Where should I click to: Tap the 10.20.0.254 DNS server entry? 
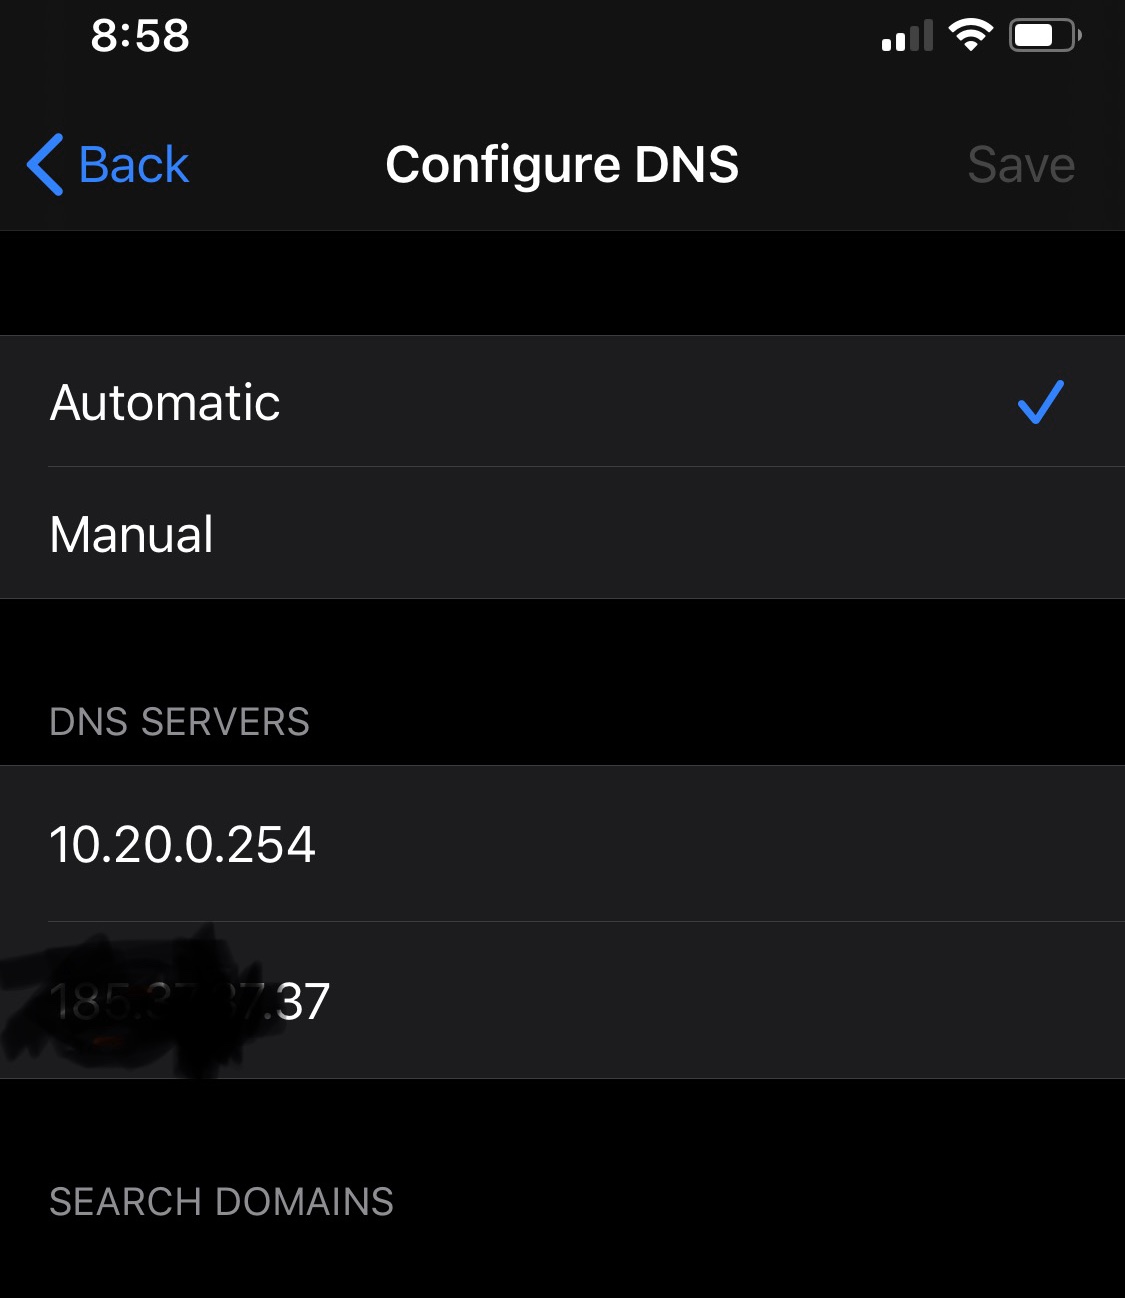[562, 844]
